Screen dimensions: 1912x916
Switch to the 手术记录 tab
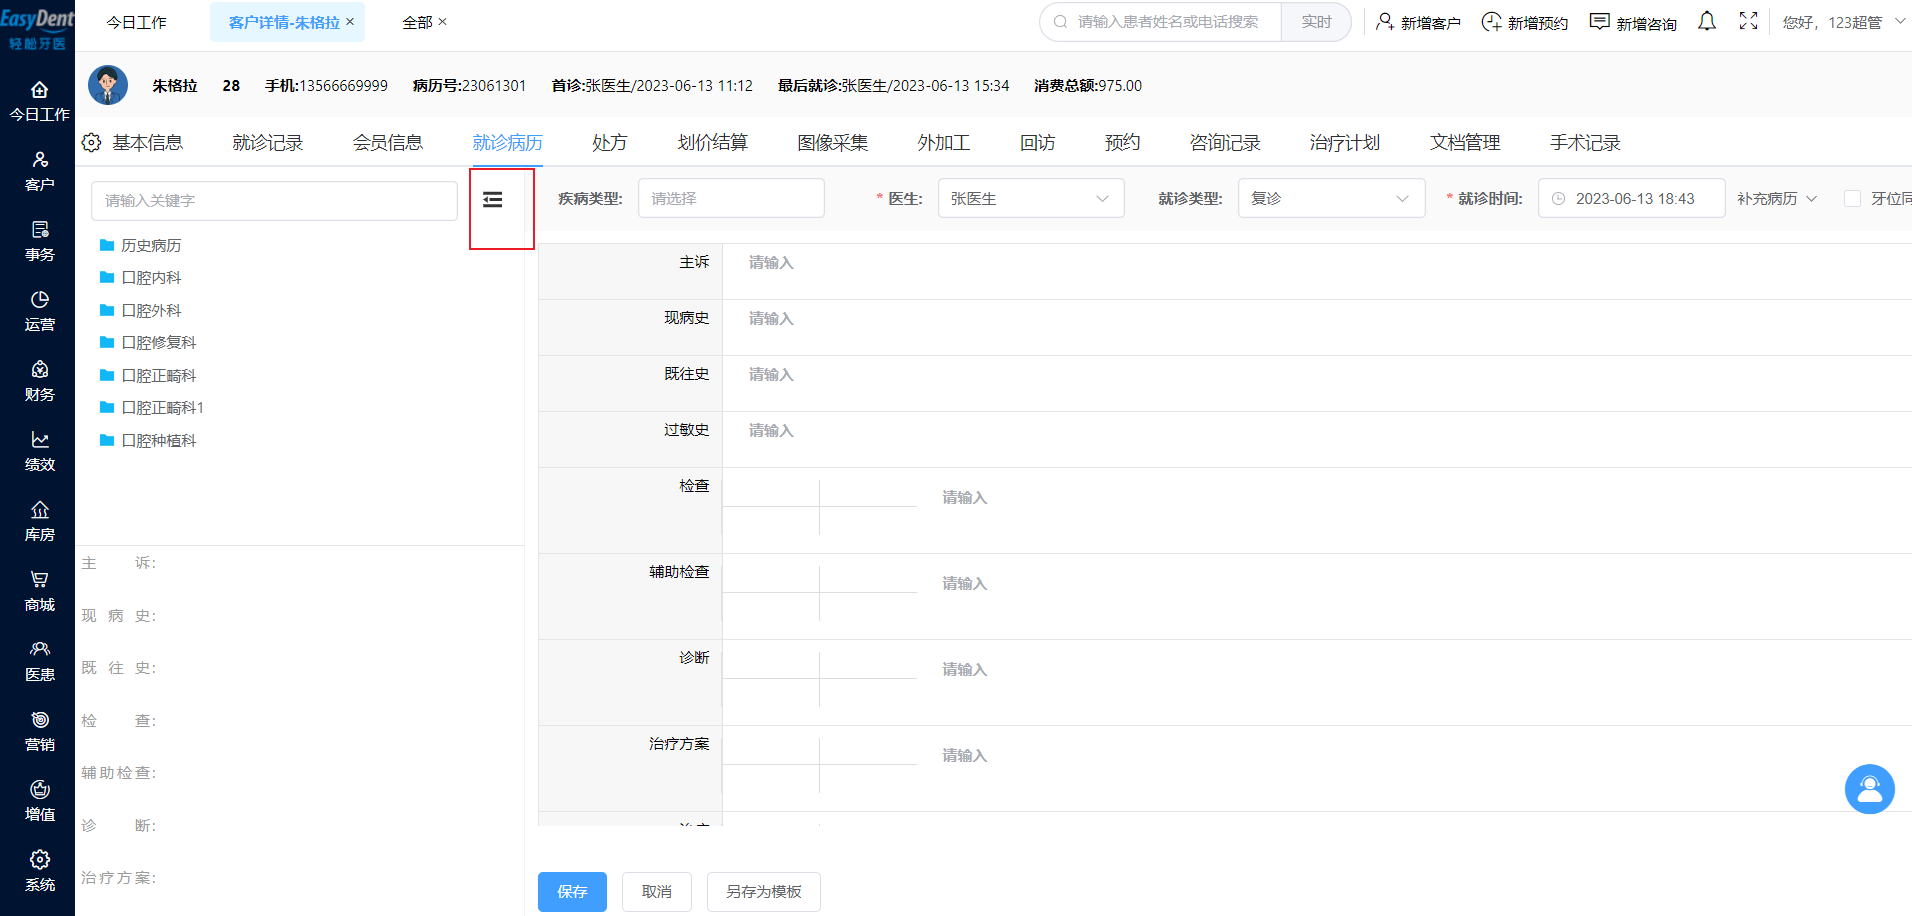(x=1584, y=143)
